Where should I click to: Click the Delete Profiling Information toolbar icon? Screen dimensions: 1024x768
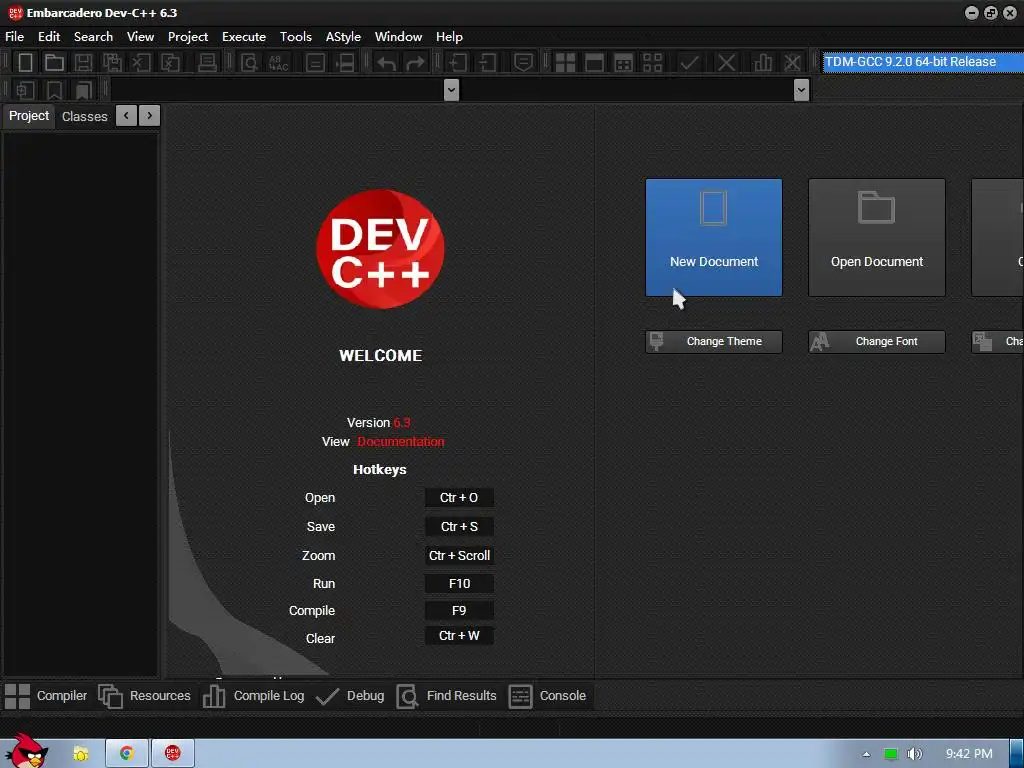[x=792, y=63]
